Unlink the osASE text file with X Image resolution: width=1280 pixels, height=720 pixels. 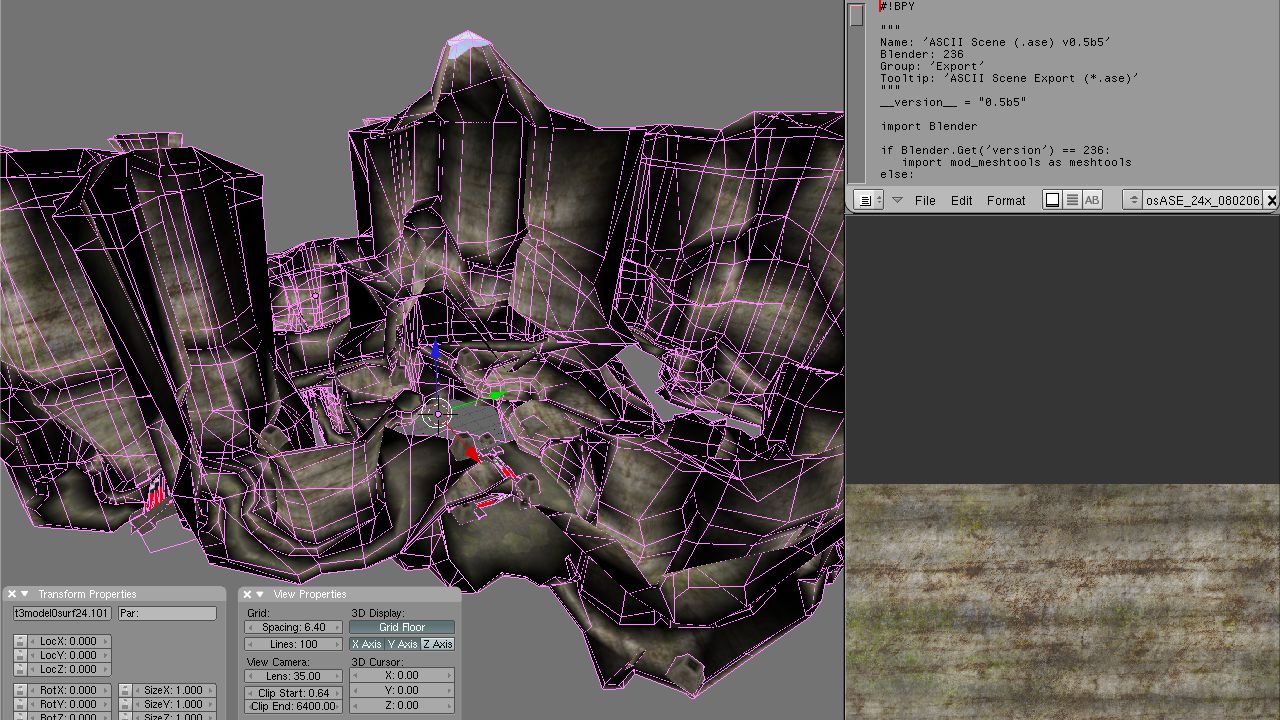point(1271,200)
